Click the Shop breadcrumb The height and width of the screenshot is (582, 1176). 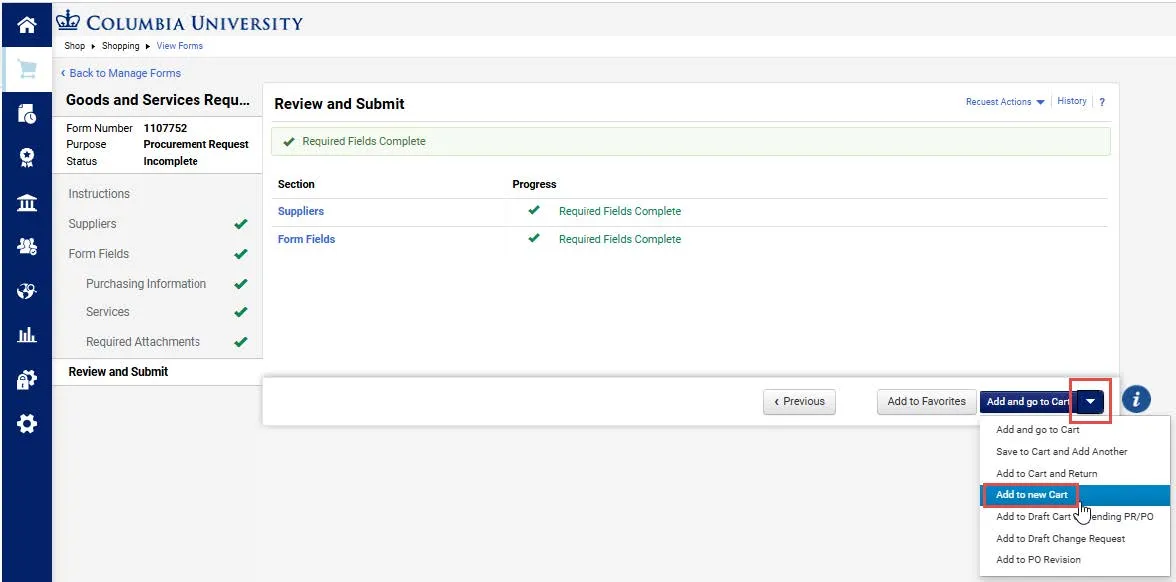(74, 46)
